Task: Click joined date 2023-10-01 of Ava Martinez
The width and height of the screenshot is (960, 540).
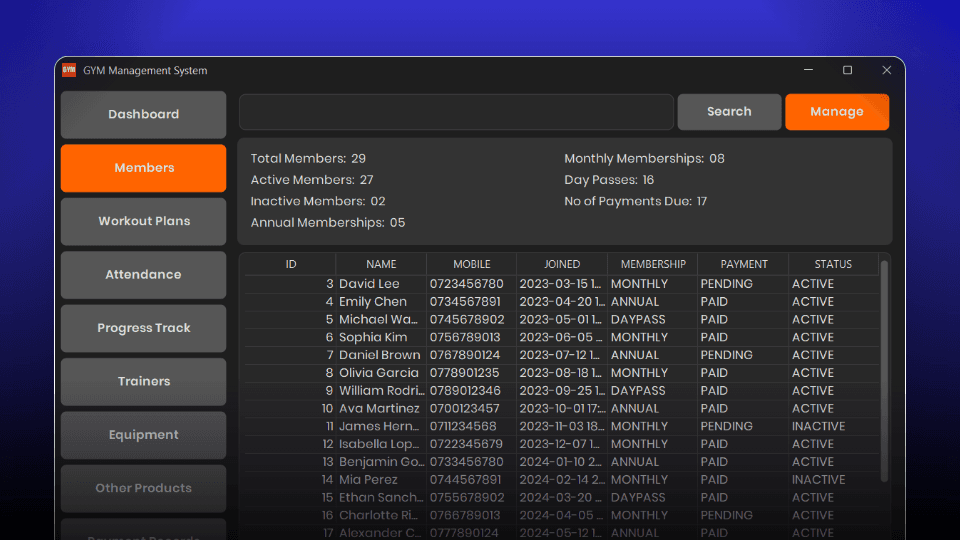Action: [x=562, y=408]
